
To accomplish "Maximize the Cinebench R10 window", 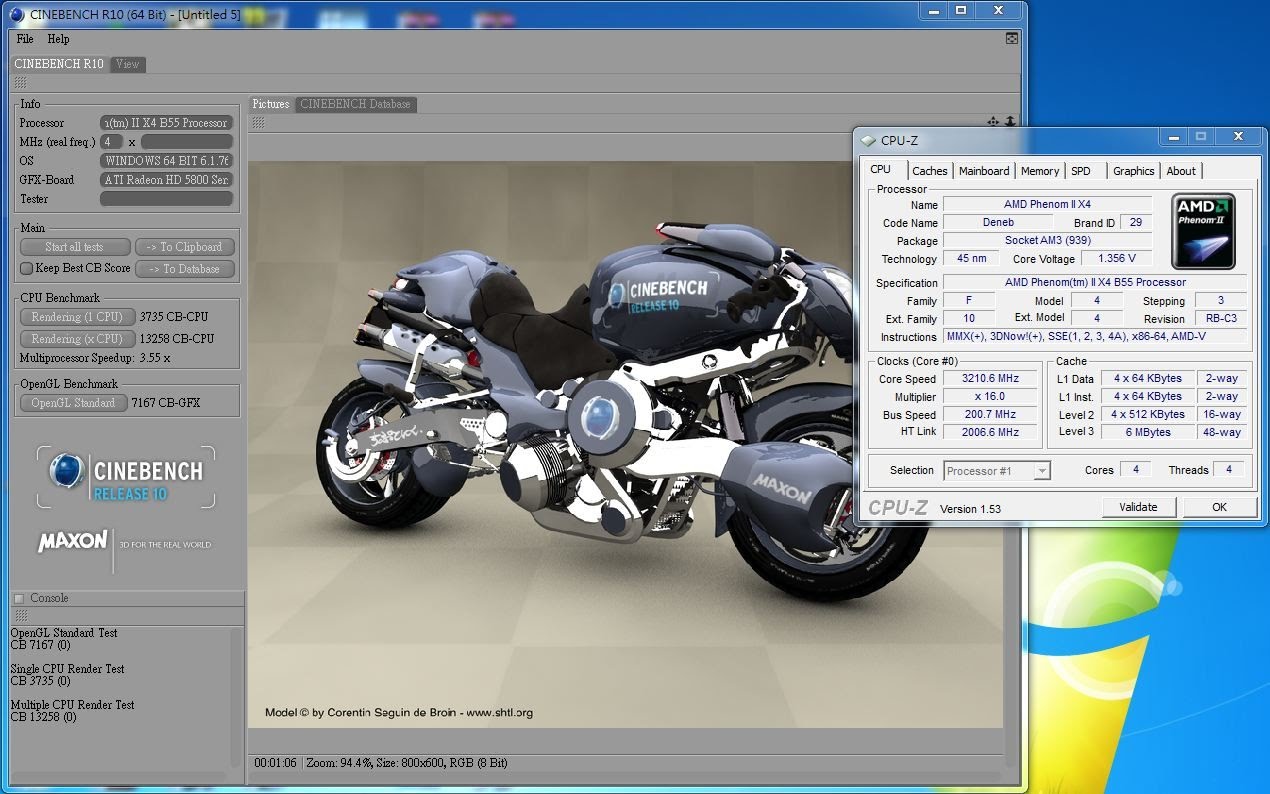I will coord(961,10).
